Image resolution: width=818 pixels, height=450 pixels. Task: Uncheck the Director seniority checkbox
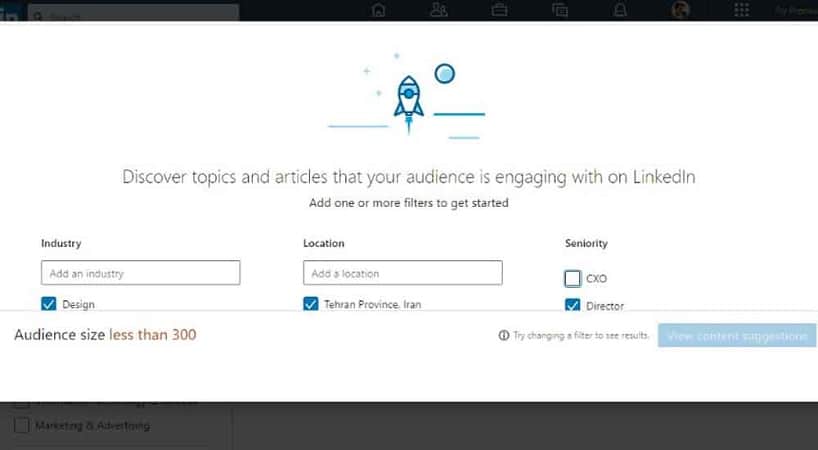point(572,305)
